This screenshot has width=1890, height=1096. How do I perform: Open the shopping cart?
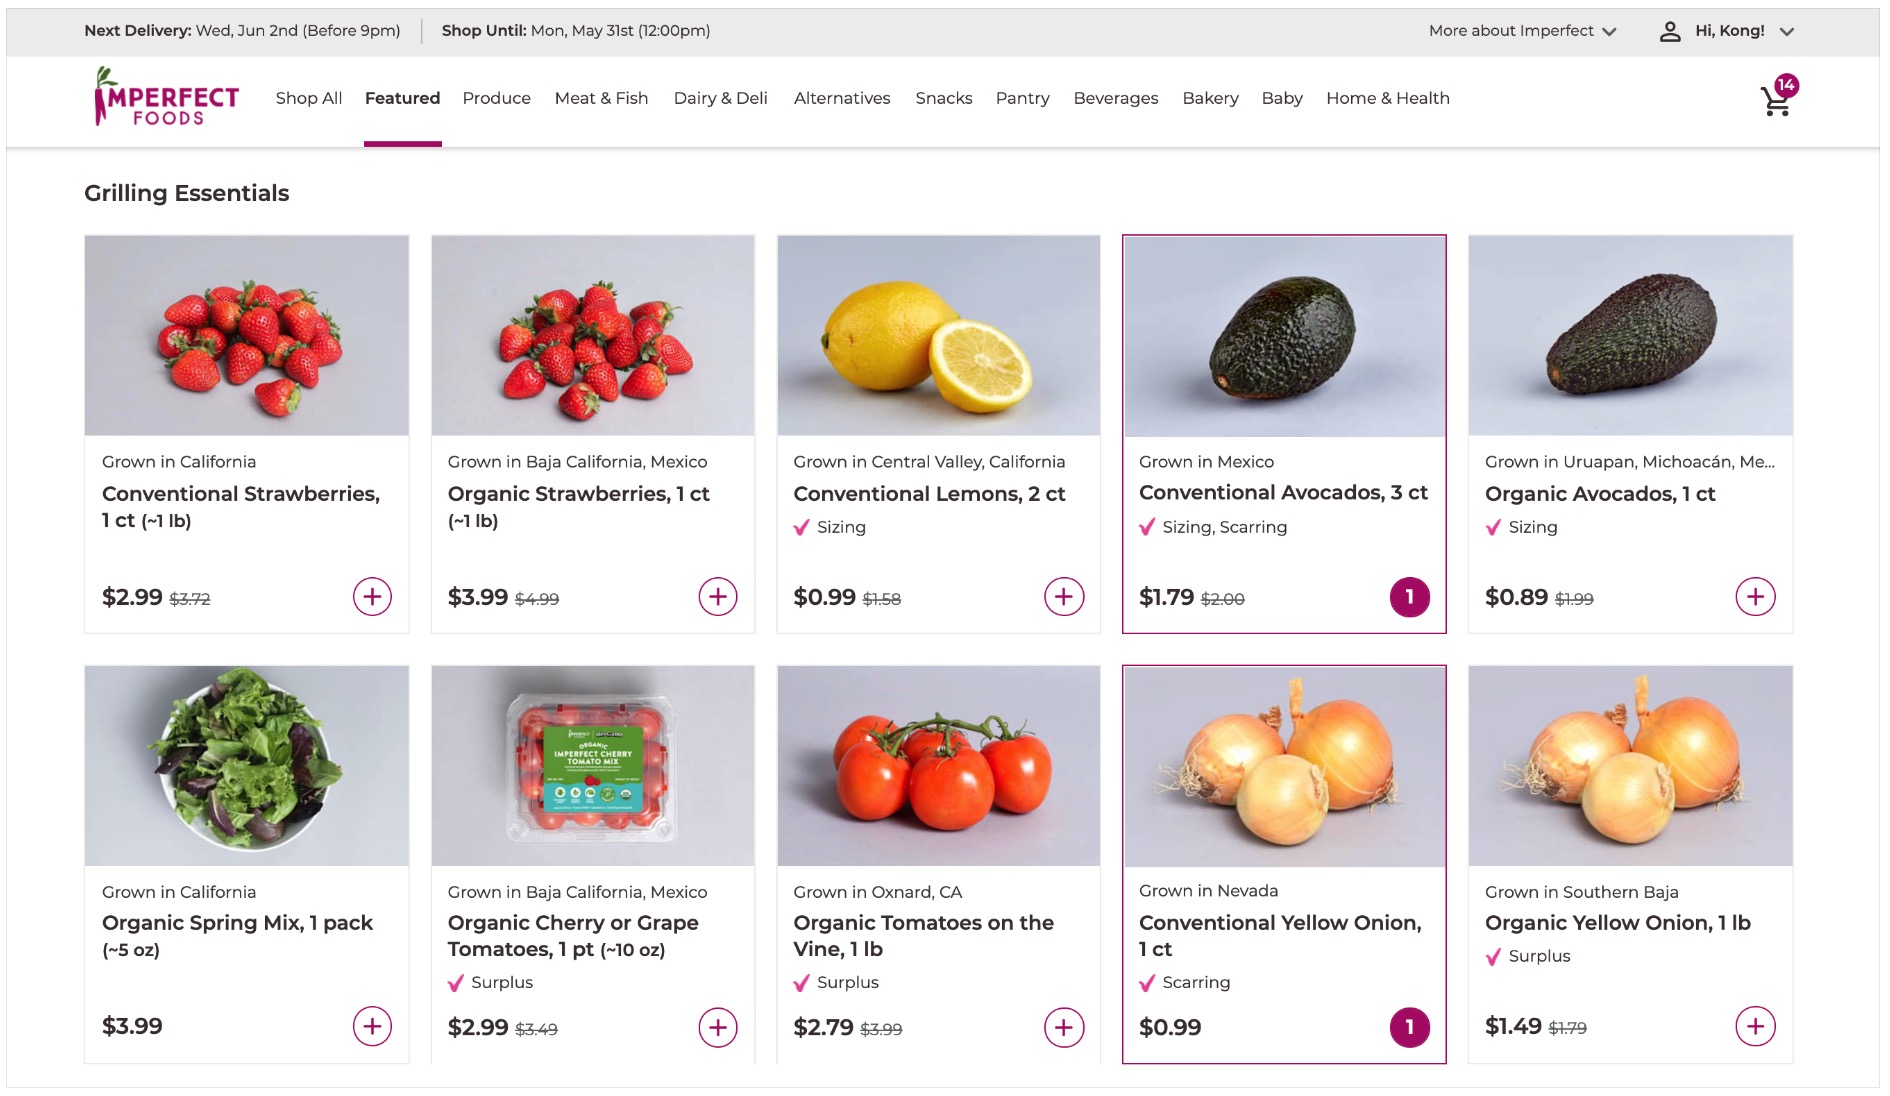[x=1776, y=100]
